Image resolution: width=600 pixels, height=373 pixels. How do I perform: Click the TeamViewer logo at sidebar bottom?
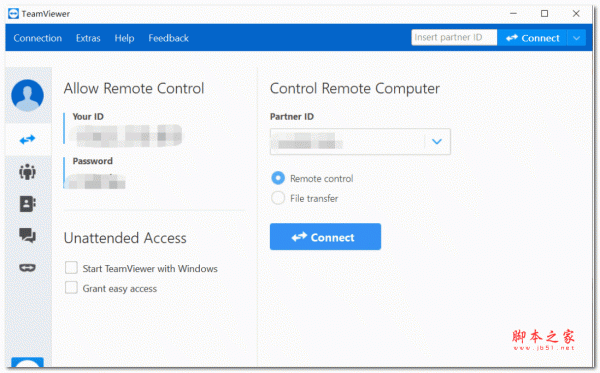[x=28, y=362]
